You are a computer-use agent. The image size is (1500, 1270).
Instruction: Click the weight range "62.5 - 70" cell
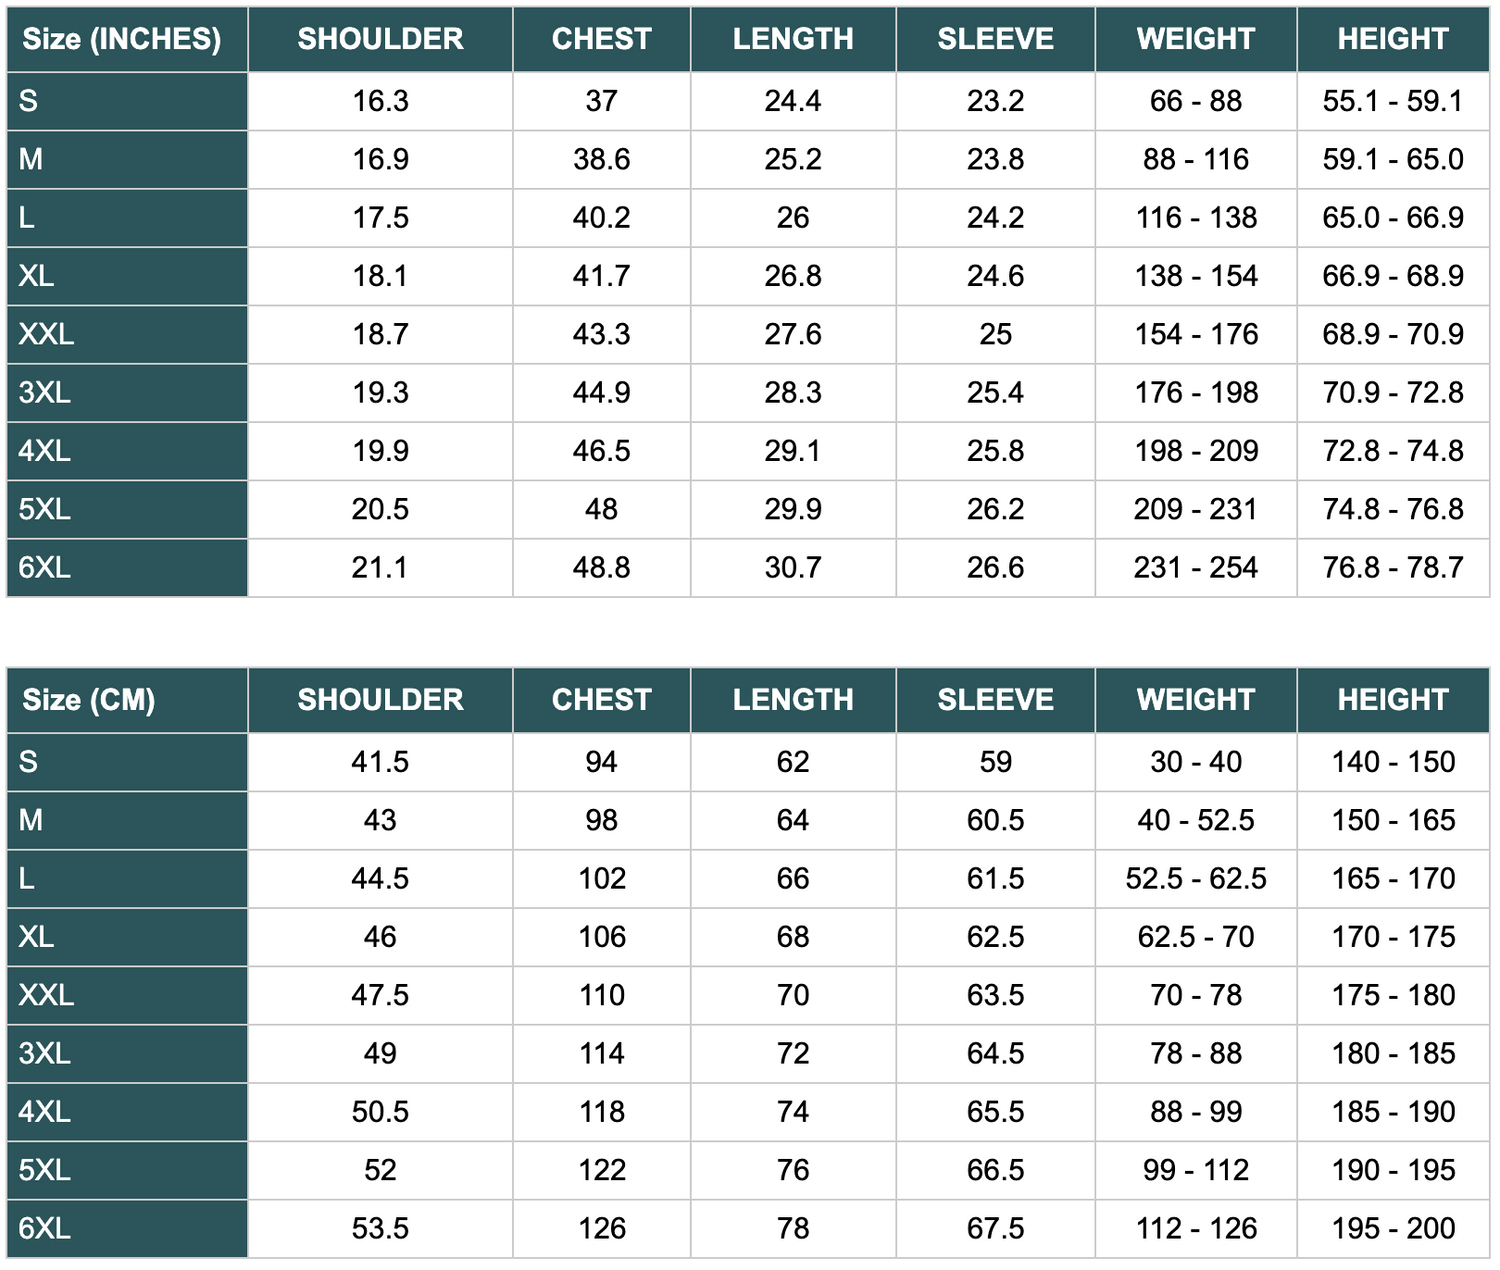[x=1196, y=937]
